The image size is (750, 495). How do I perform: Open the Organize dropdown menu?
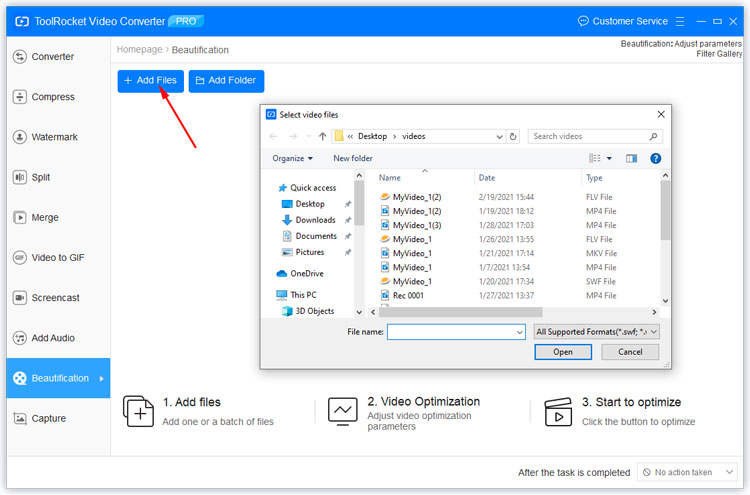tap(292, 158)
